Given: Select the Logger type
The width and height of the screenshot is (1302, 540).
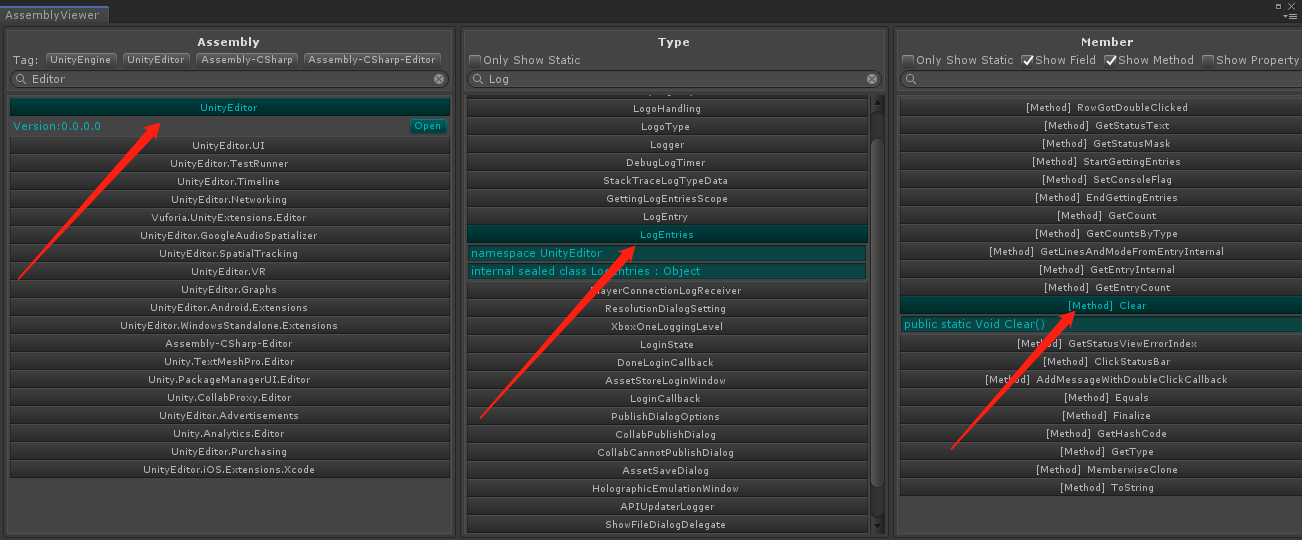Looking at the screenshot, I should 667,144.
